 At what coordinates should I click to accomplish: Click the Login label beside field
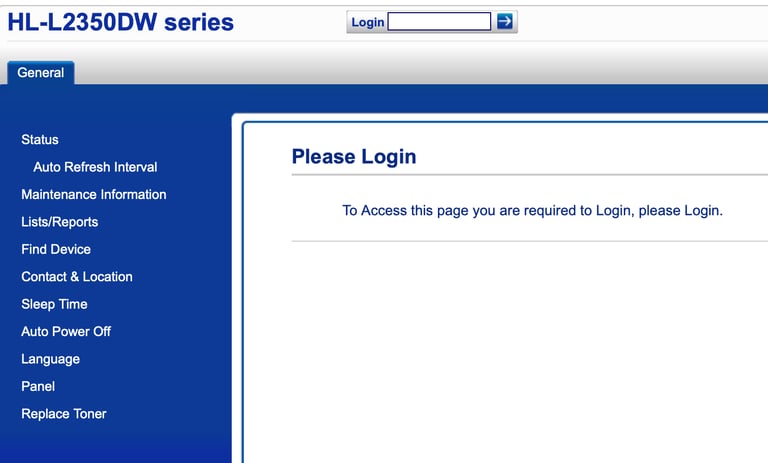[367, 22]
